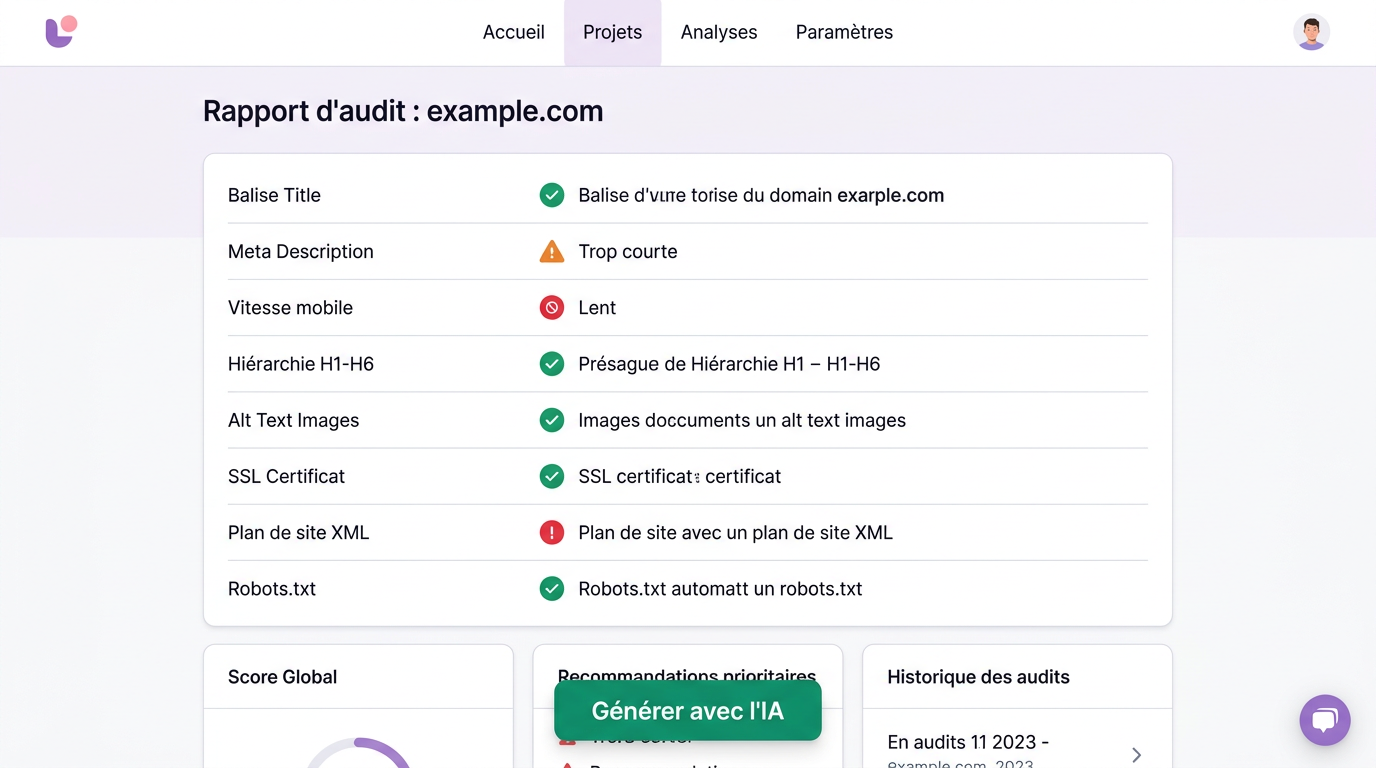Image resolution: width=1376 pixels, height=768 pixels.
Task: Select the 'Meta Description' row label
Action: pyautogui.click(x=301, y=251)
